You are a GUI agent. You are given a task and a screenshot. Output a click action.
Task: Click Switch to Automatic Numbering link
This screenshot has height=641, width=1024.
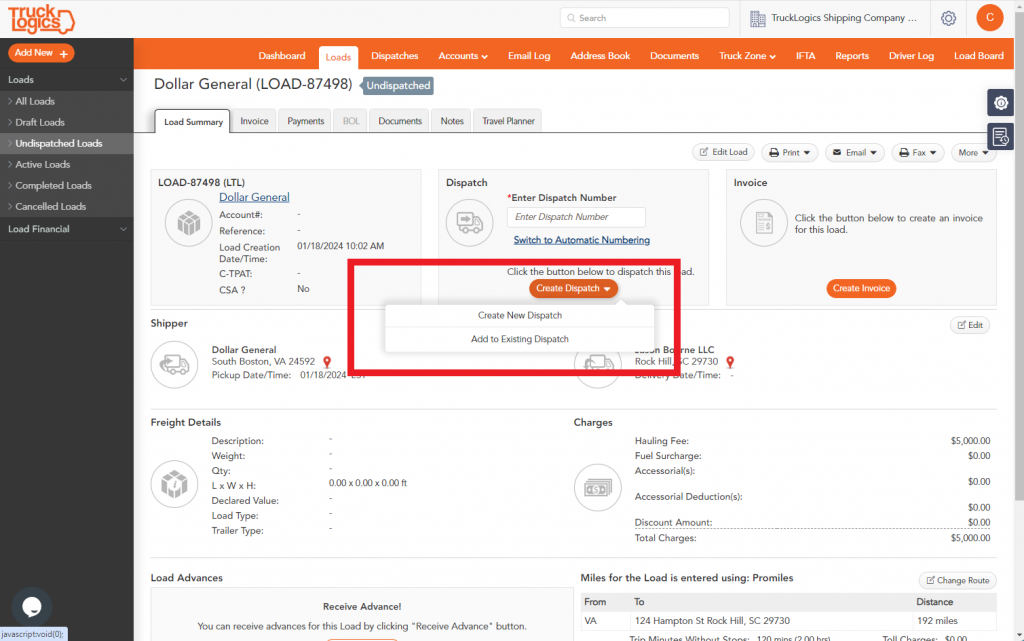point(581,240)
